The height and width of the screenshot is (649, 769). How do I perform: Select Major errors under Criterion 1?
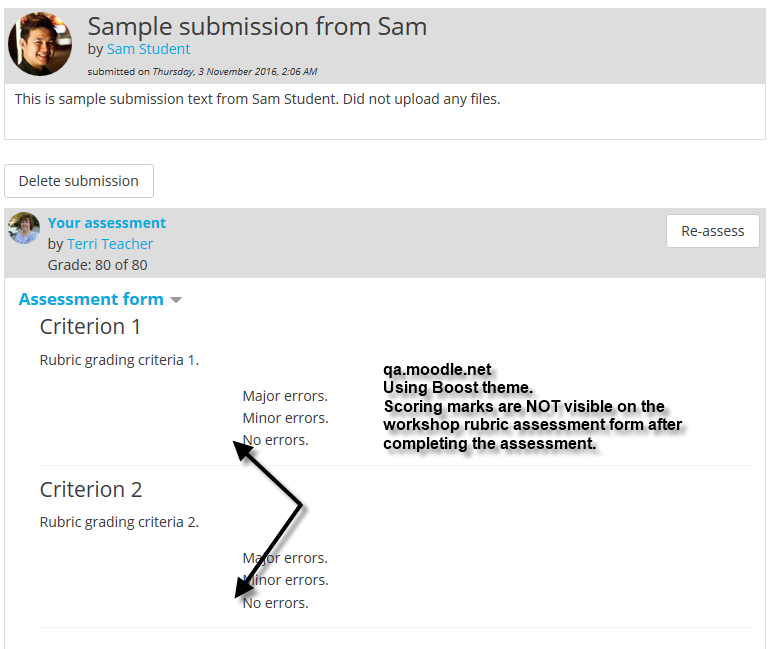(x=285, y=396)
